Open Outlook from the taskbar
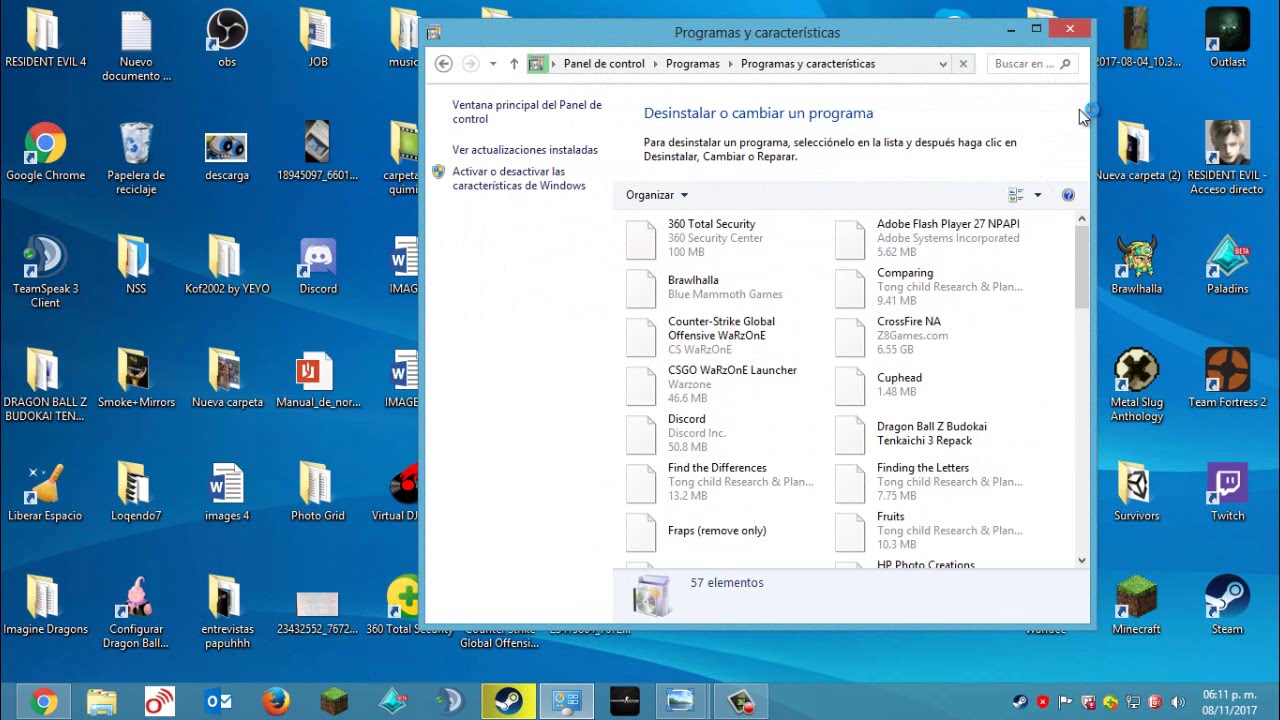The height and width of the screenshot is (720, 1280). 218,702
